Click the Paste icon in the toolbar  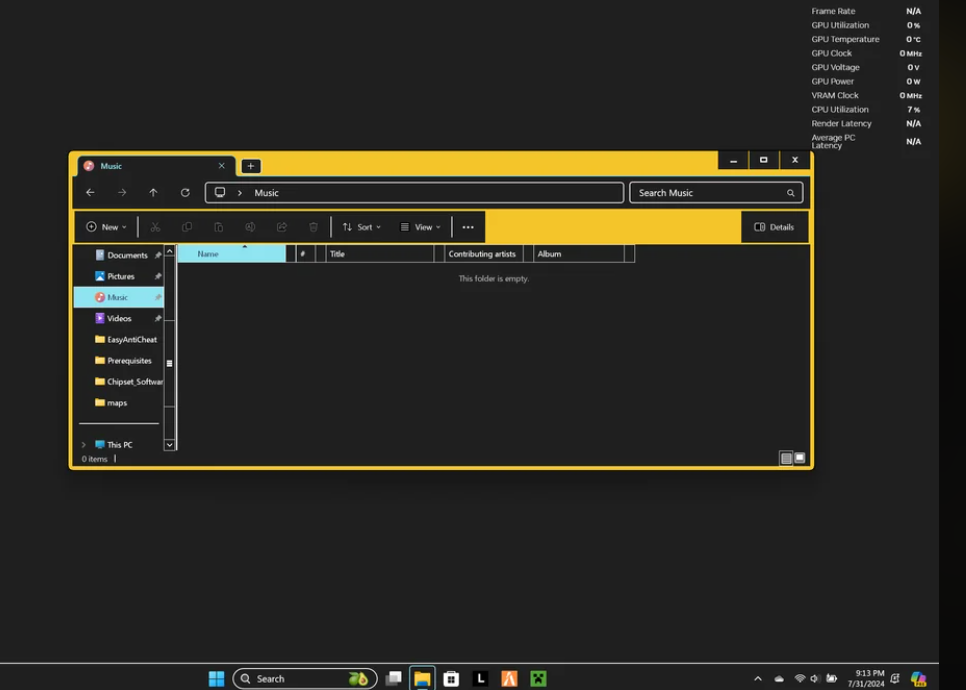pos(218,227)
